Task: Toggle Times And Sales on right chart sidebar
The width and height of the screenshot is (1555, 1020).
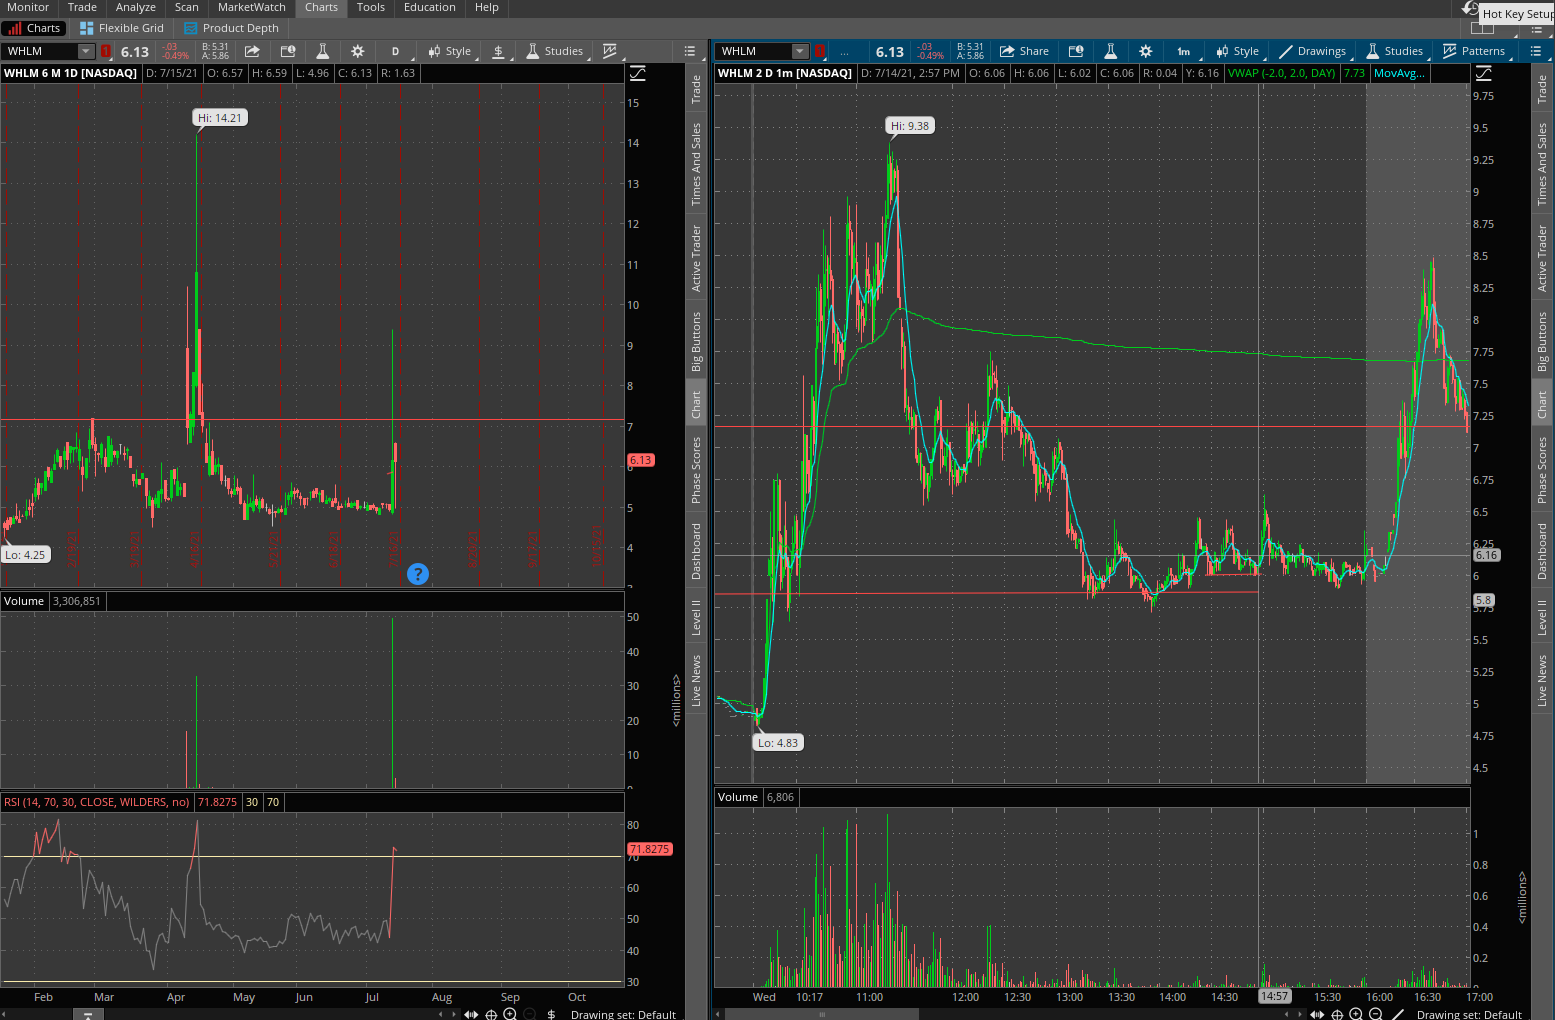Action: (x=1542, y=164)
